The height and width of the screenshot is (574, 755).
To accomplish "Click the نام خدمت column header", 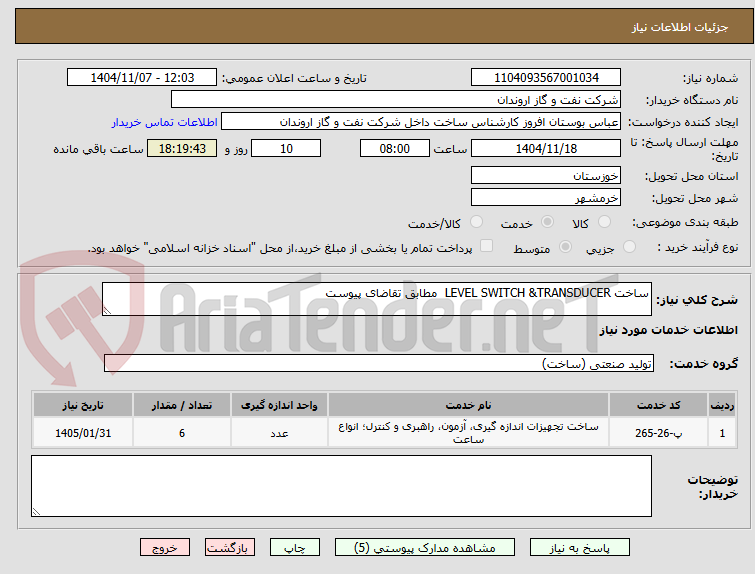I will click(x=468, y=405).
